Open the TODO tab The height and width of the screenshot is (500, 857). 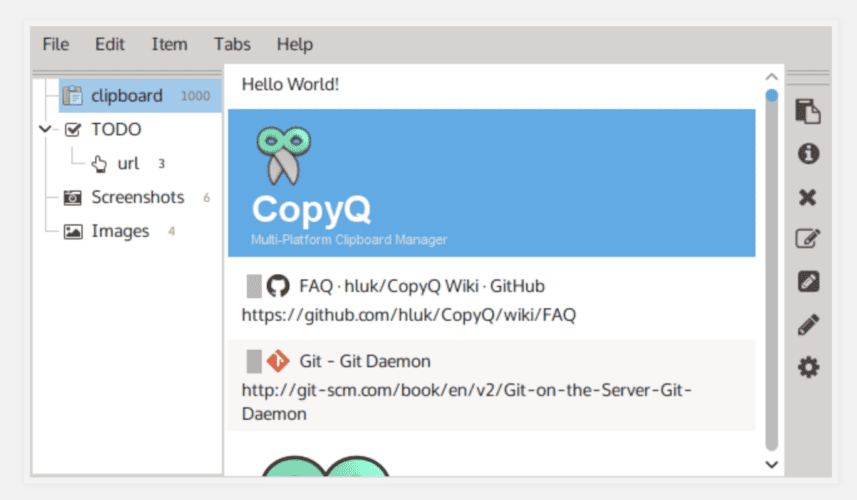[x=116, y=130]
